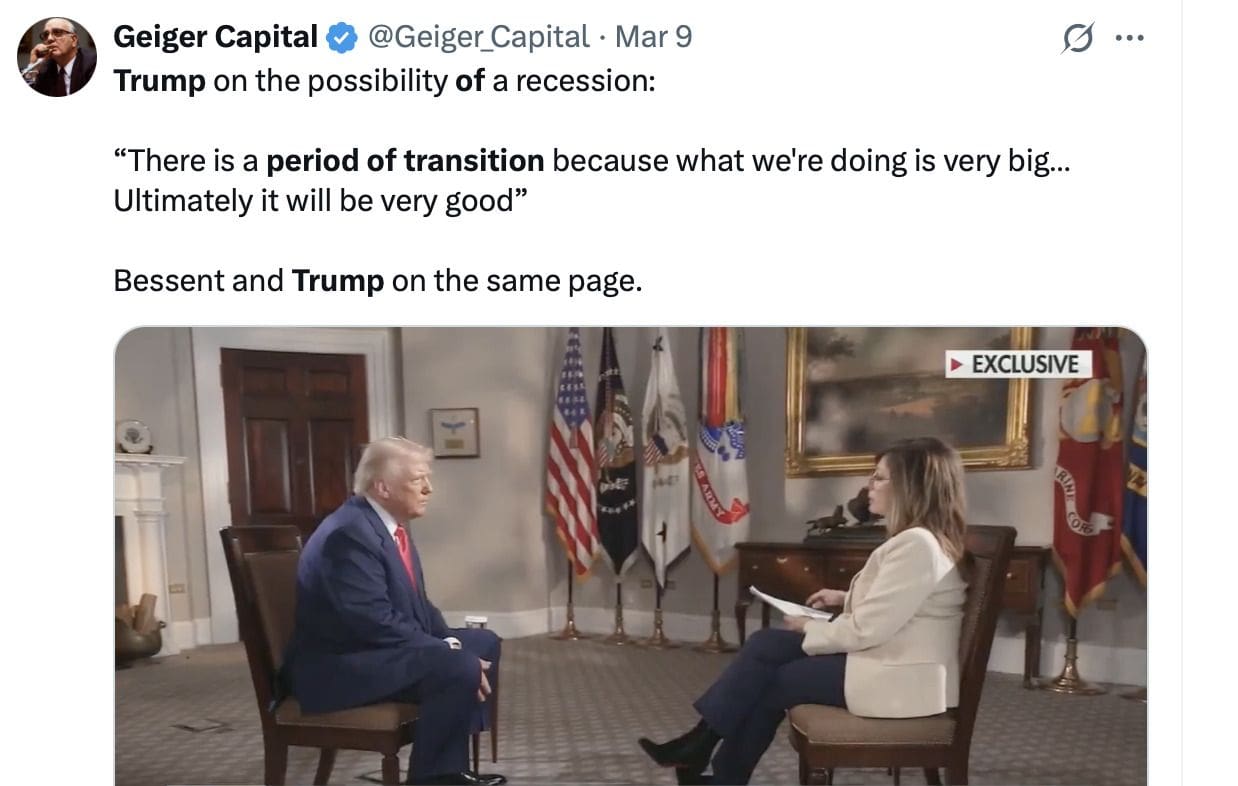Click bold "Trump" at the tweet start
This screenshot has width=1238, height=786.
[159, 81]
